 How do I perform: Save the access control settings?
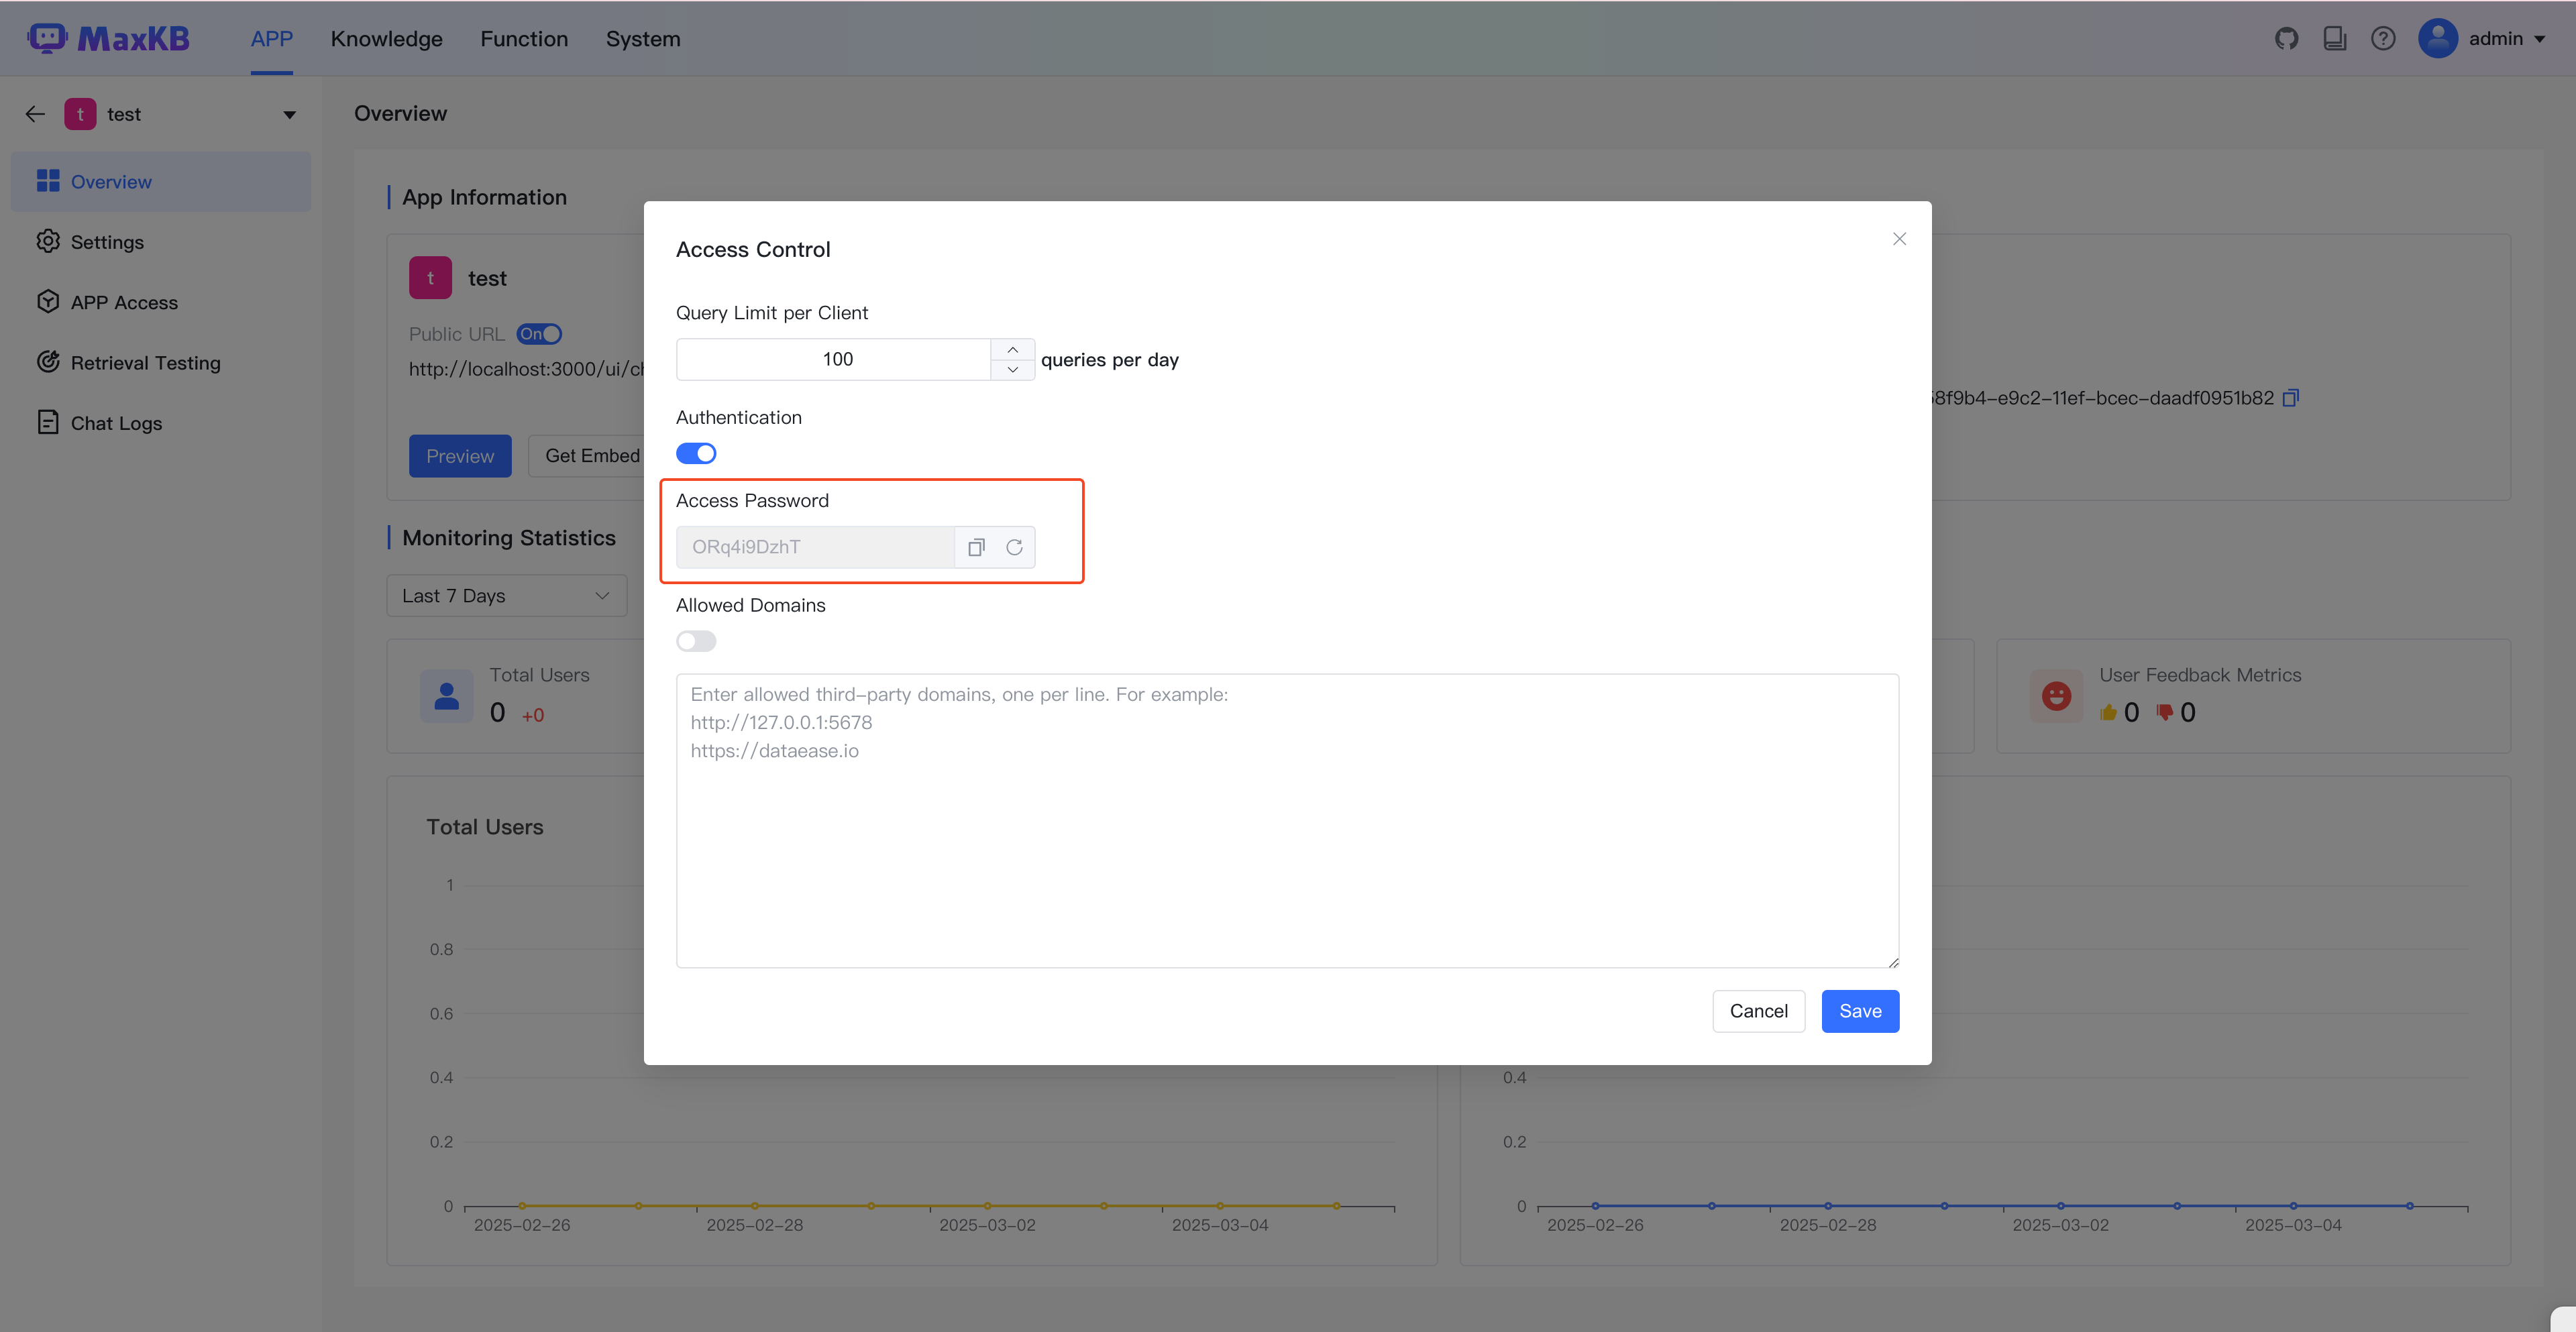pyautogui.click(x=1860, y=1011)
